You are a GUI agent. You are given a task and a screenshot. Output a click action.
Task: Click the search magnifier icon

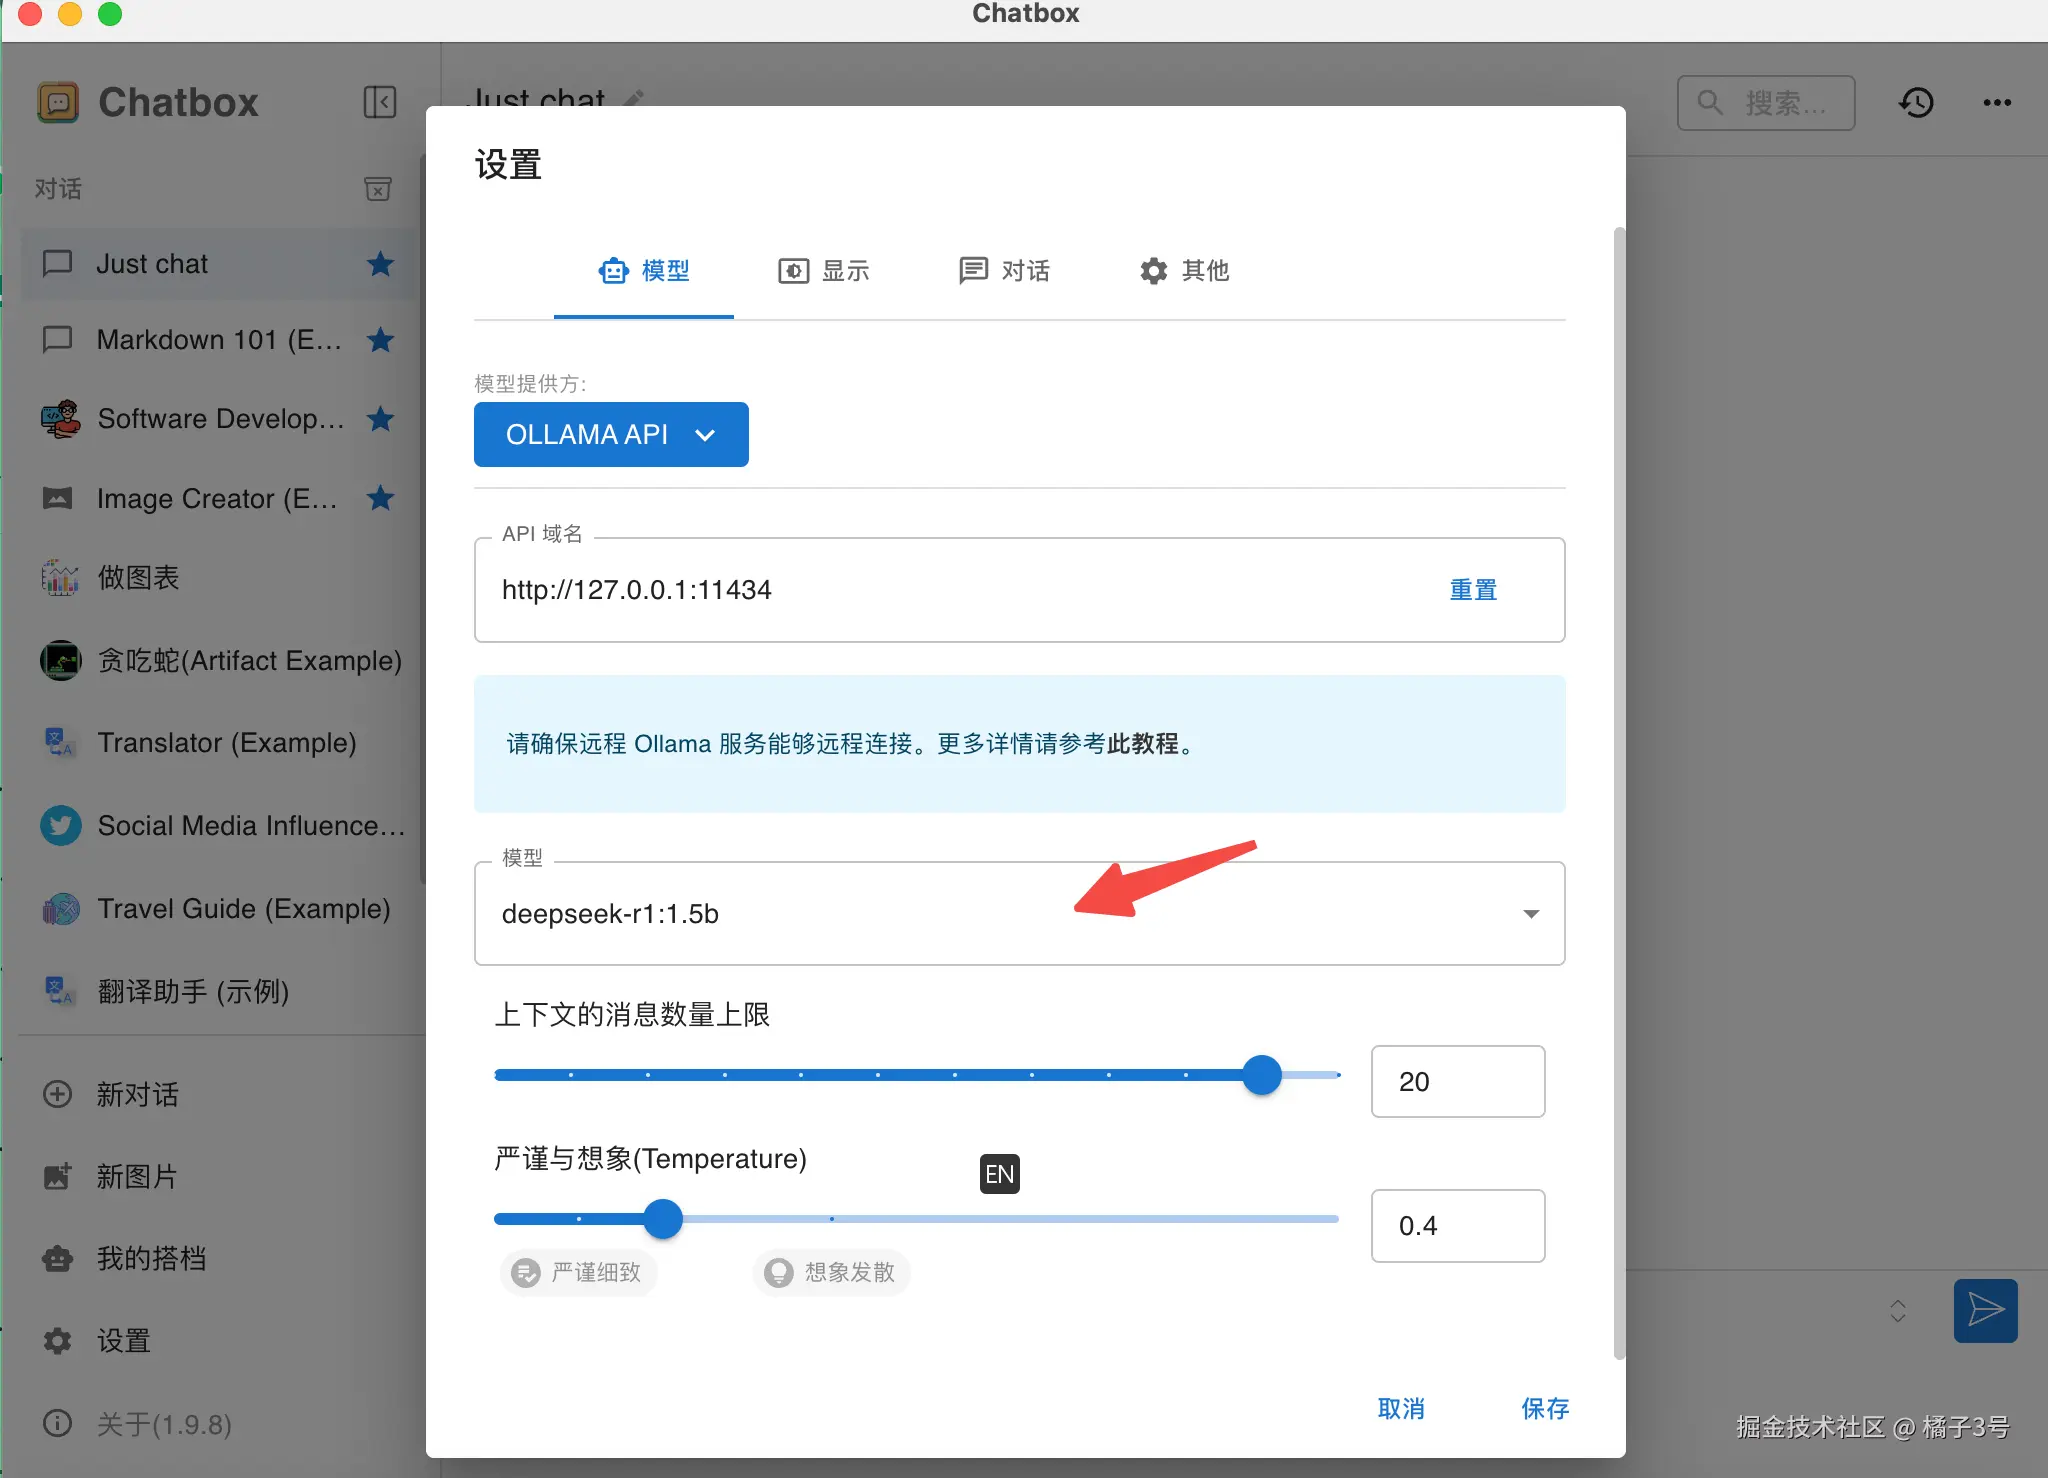coord(1710,102)
